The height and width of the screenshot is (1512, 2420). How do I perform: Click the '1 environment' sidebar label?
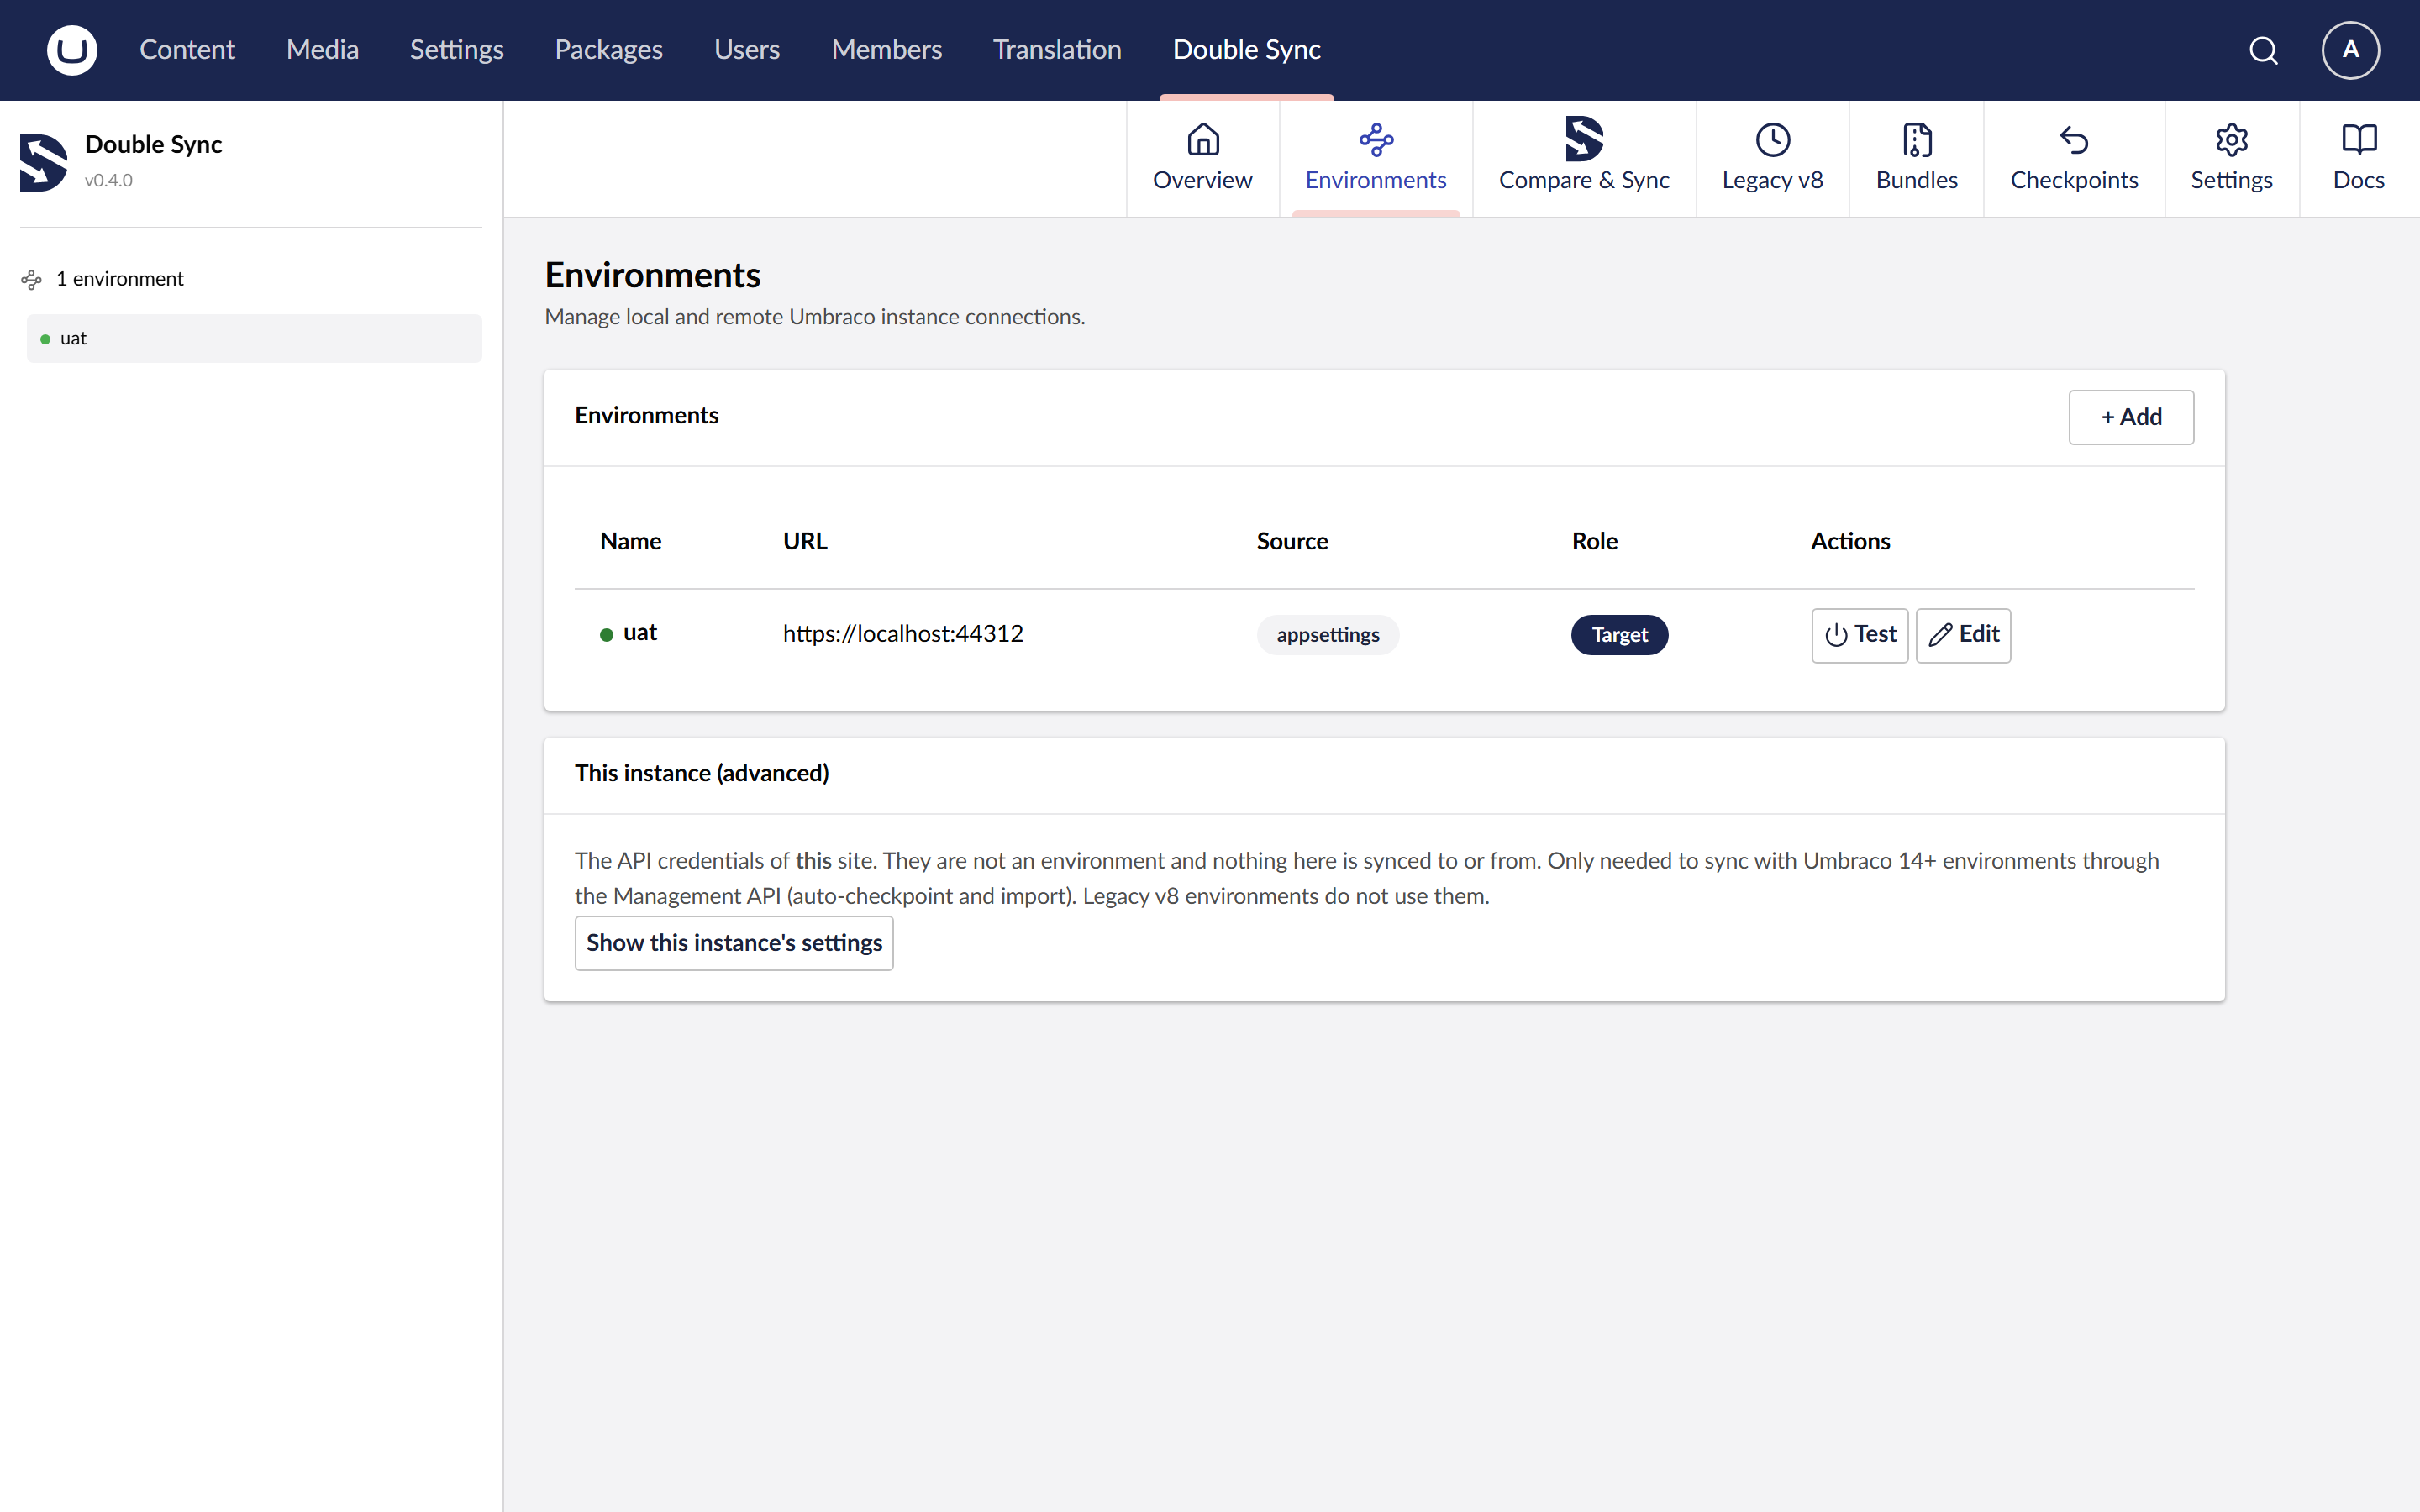pyautogui.click(x=120, y=279)
